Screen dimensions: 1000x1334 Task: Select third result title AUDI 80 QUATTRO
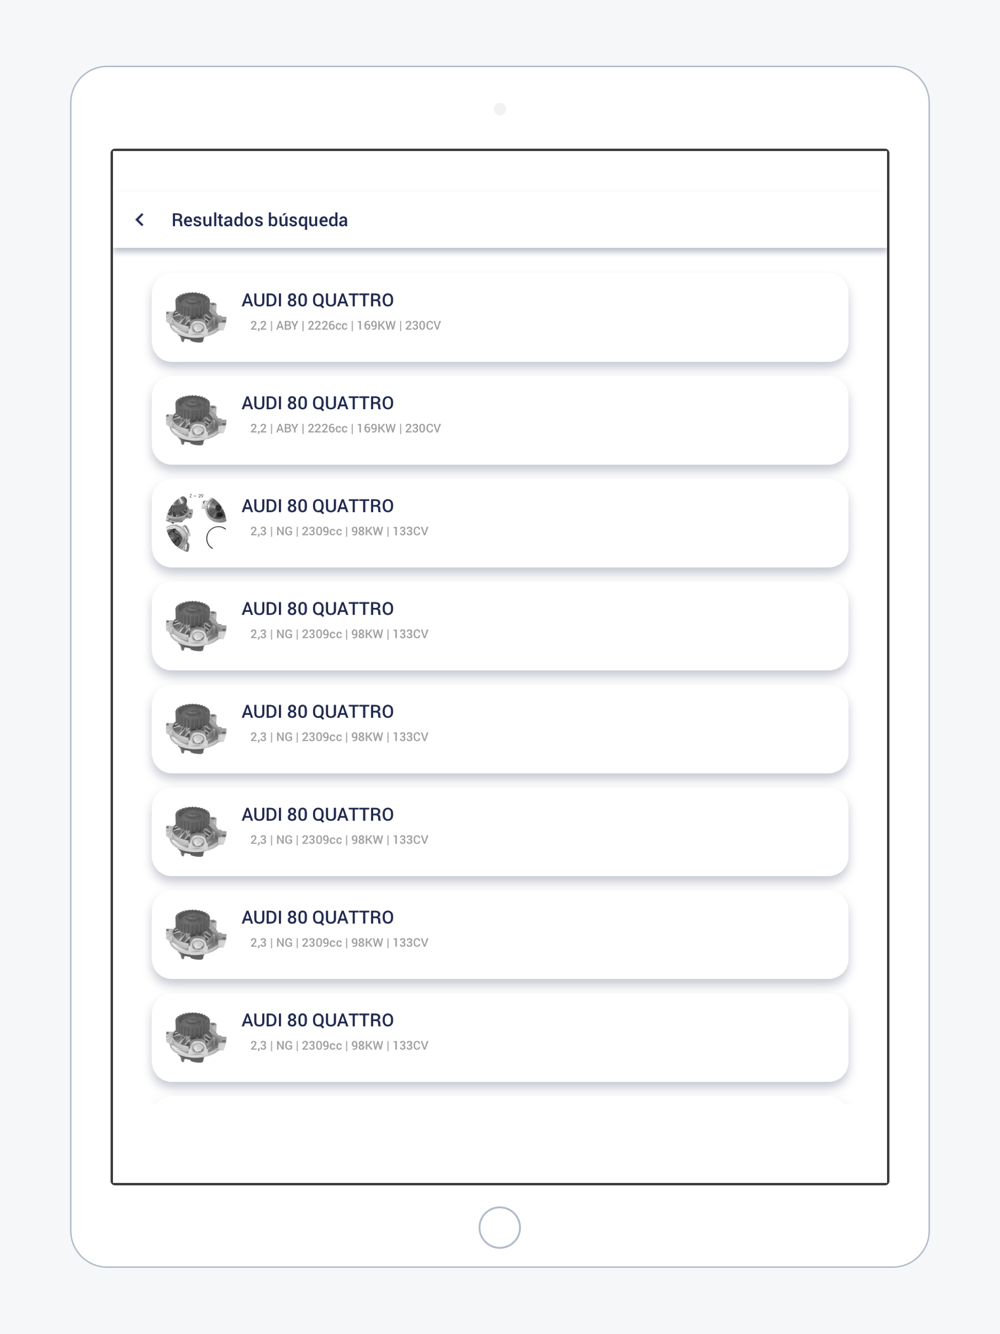coord(317,506)
